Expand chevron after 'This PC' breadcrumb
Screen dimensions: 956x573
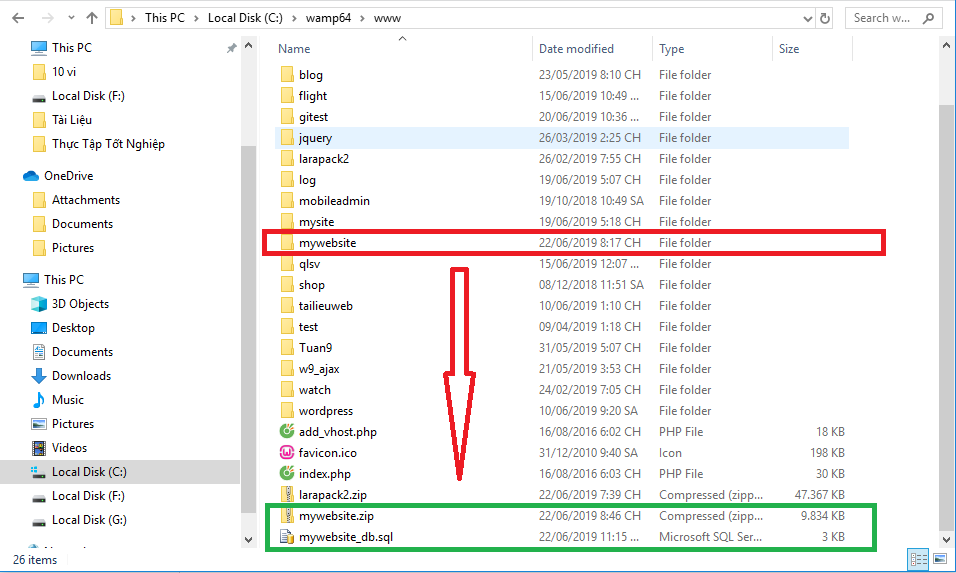[196, 18]
